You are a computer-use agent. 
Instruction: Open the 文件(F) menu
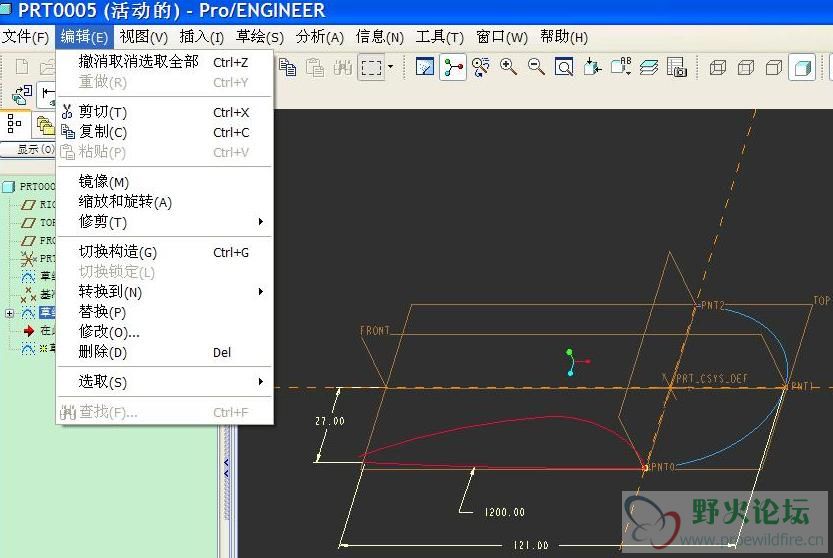[26, 37]
